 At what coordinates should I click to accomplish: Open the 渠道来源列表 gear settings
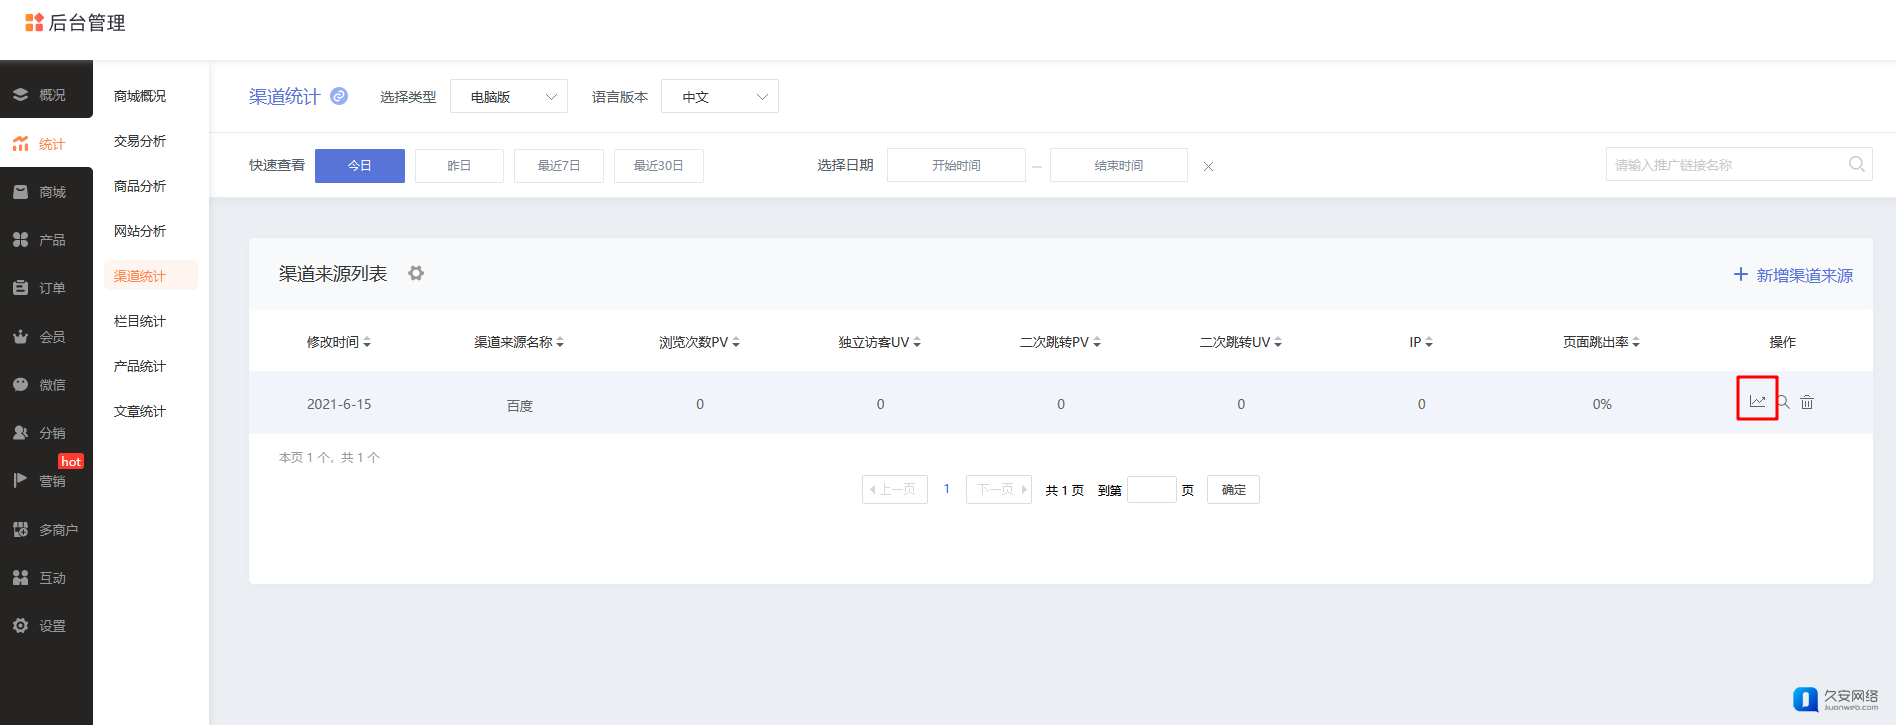tap(416, 273)
